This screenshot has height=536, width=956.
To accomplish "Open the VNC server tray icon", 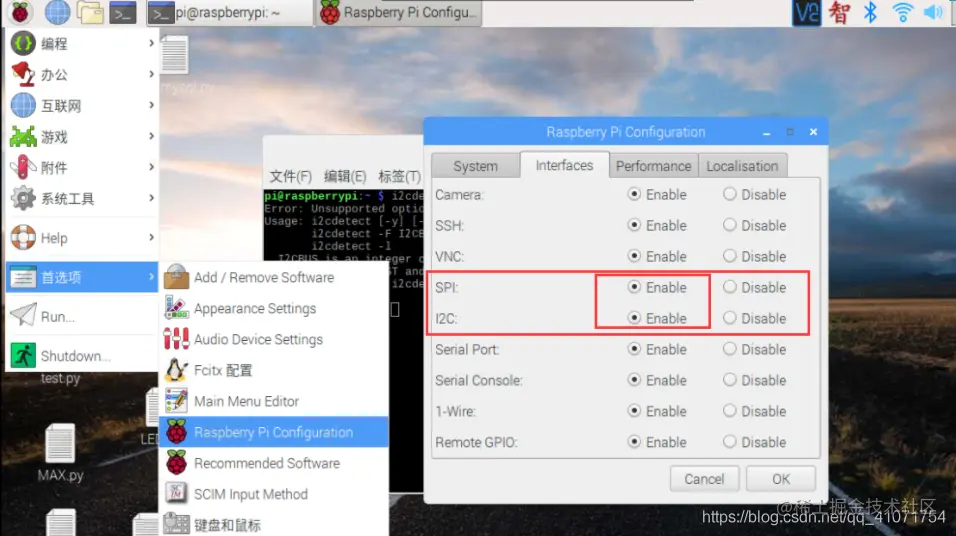I will [x=806, y=12].
